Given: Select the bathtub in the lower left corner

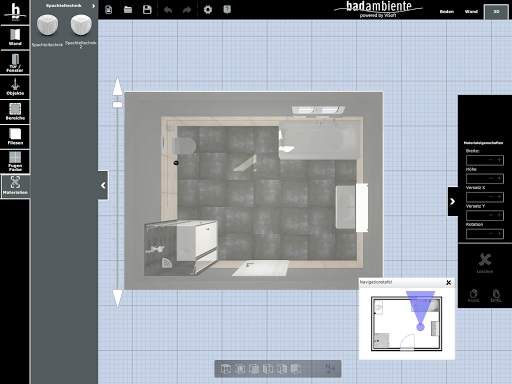Looking at the screenshot, I should (x=181, y=248).
